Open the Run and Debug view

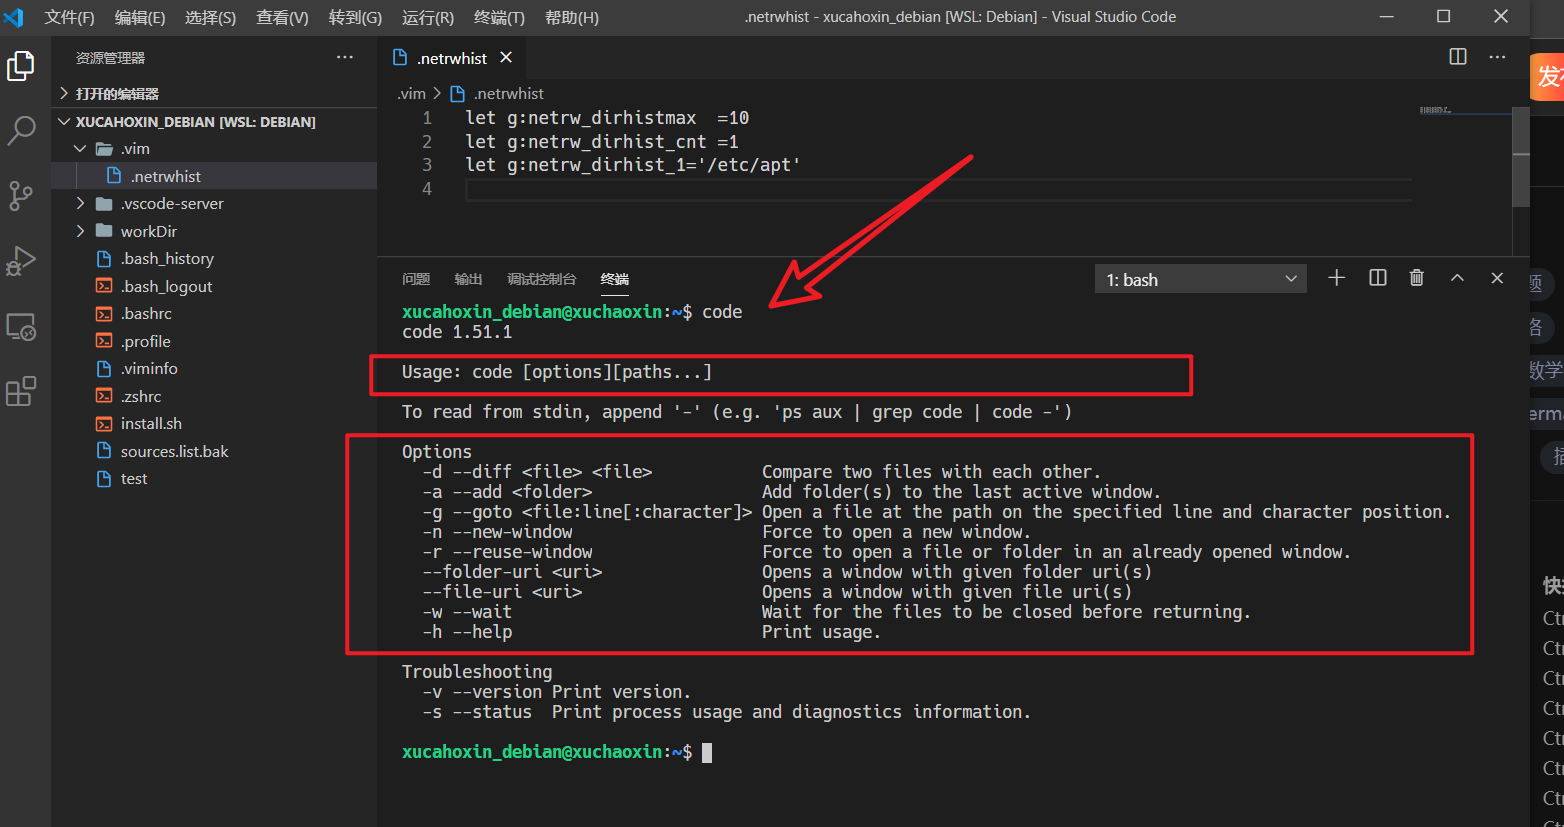(21, 261)
